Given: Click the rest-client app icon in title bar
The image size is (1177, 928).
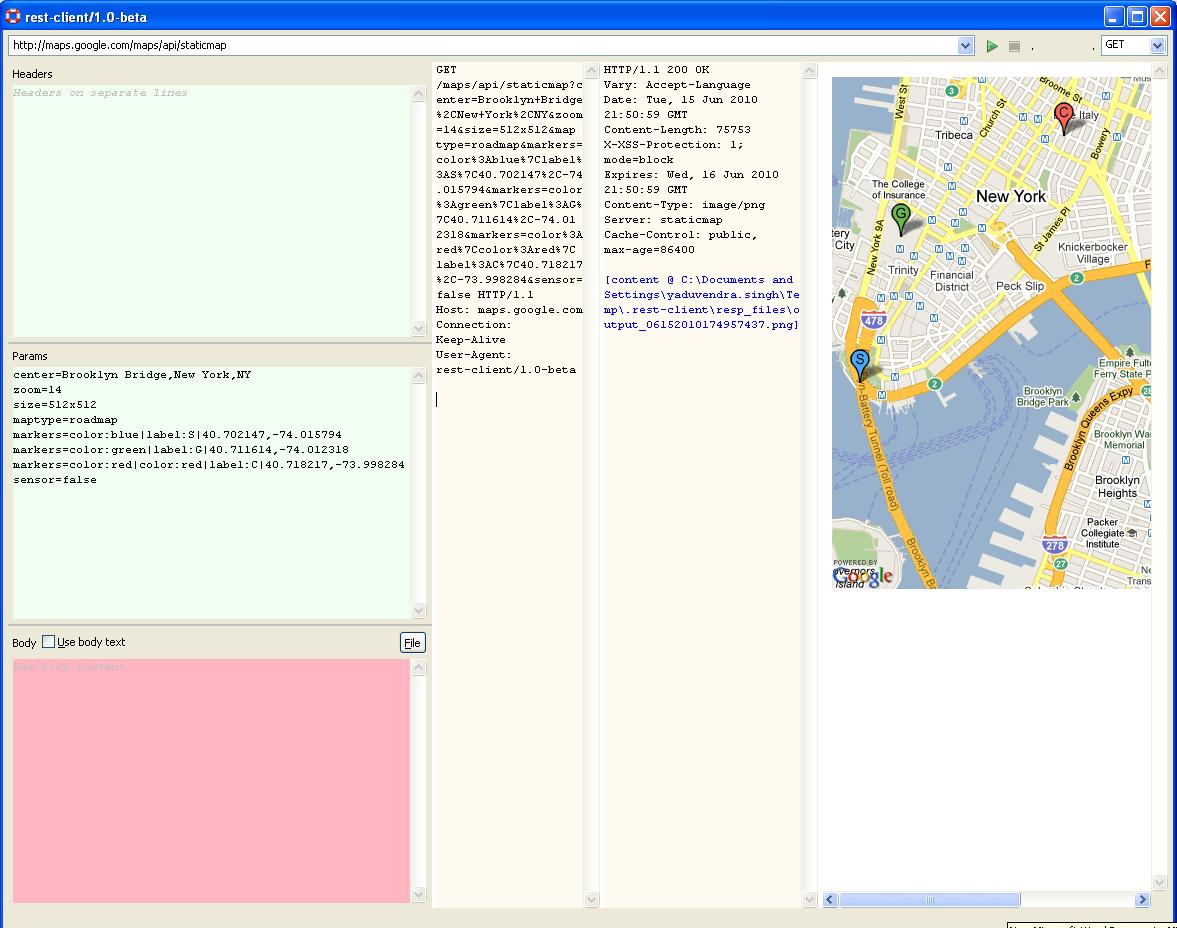Looking at the screenshot, I should point(13,16).
